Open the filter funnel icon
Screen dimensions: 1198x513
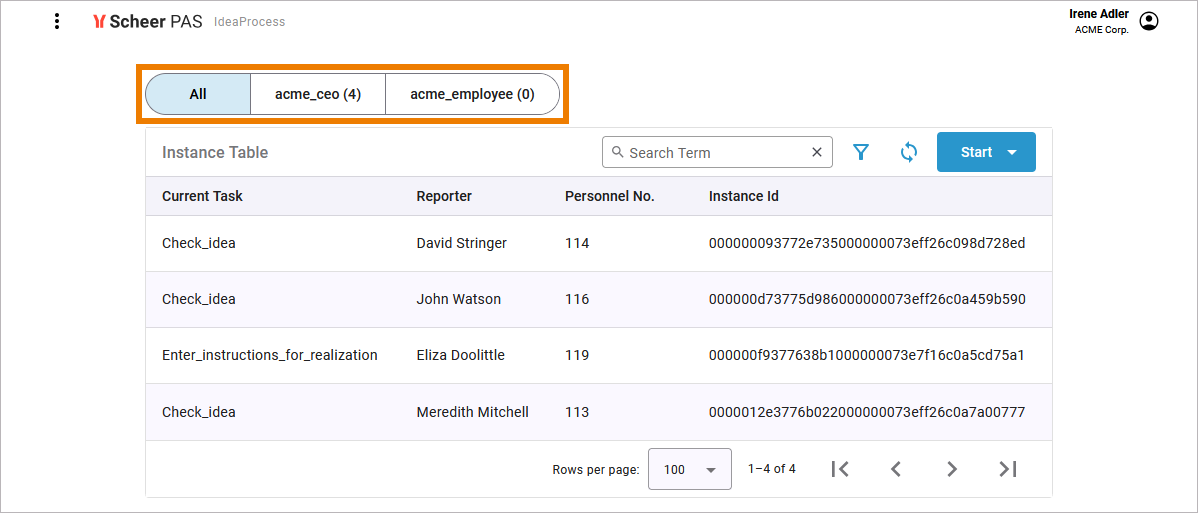860,152
